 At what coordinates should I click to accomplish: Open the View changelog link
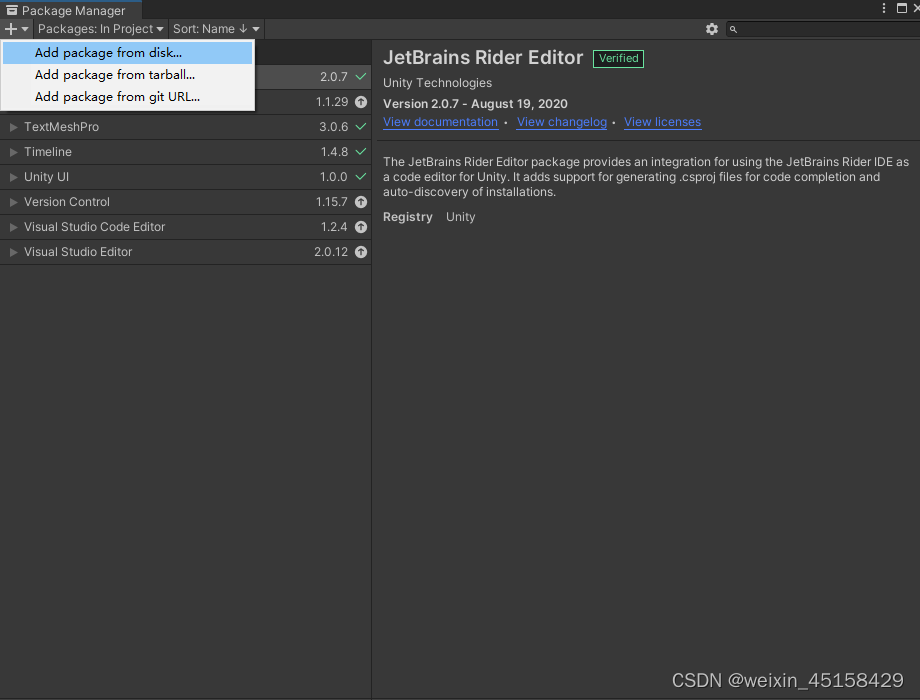tap(562, 122)
